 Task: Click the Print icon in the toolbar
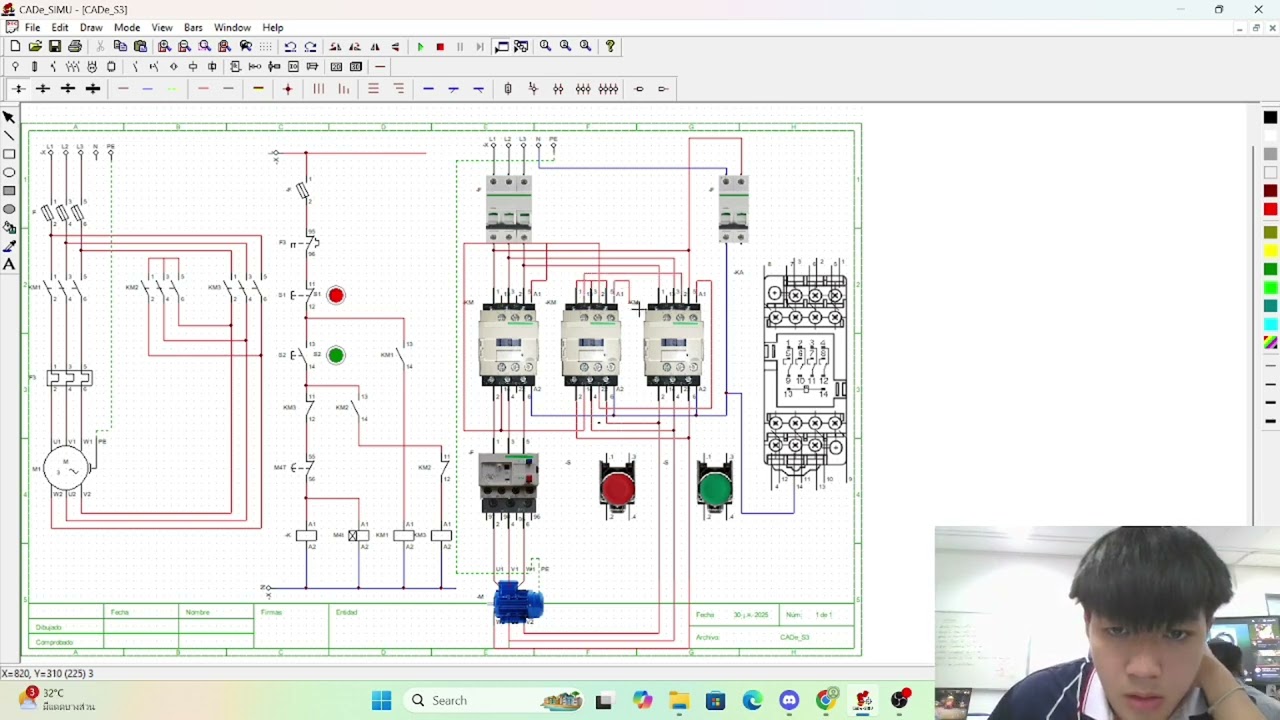pyautogui.click(x=75, y=47)
